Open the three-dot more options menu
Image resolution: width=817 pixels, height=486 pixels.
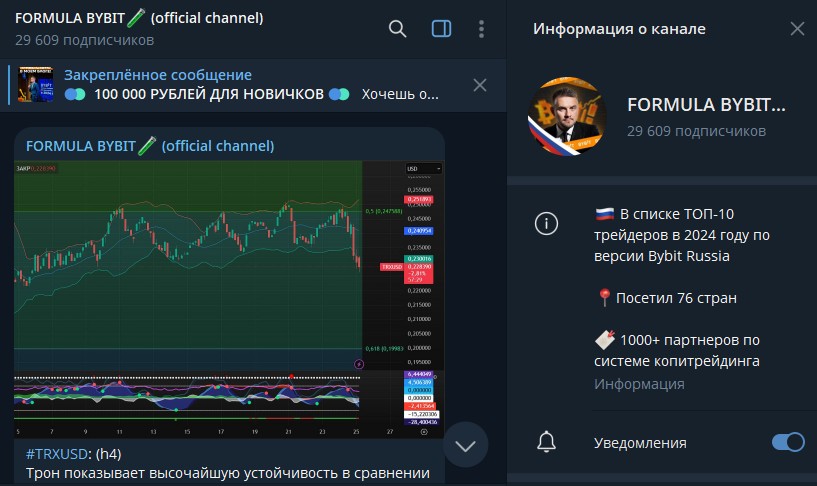click(x=481, y=29)
